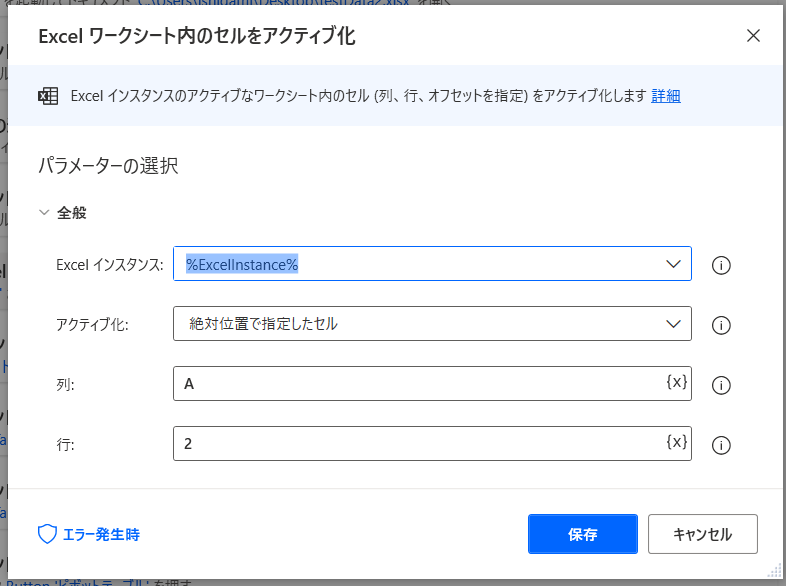Screen dimensions: 786x586
Task: Click the info icon beside アクティブ化 dropdown
Action: (720, 325)
